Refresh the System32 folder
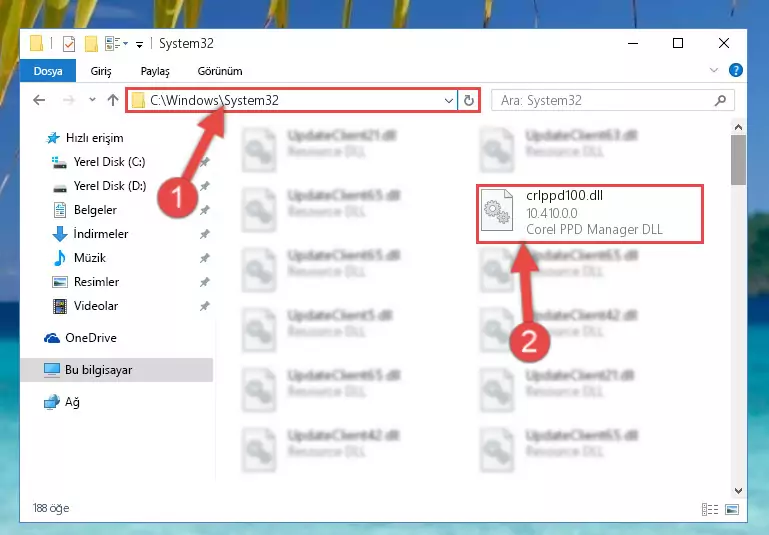769x535 pixels. point(469,100)
